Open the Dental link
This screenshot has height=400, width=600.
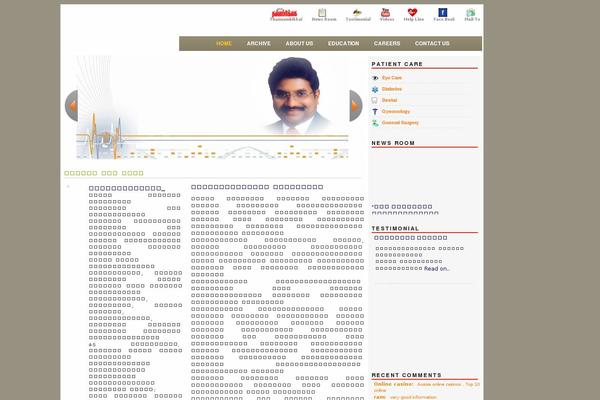[x=390, y=100]
